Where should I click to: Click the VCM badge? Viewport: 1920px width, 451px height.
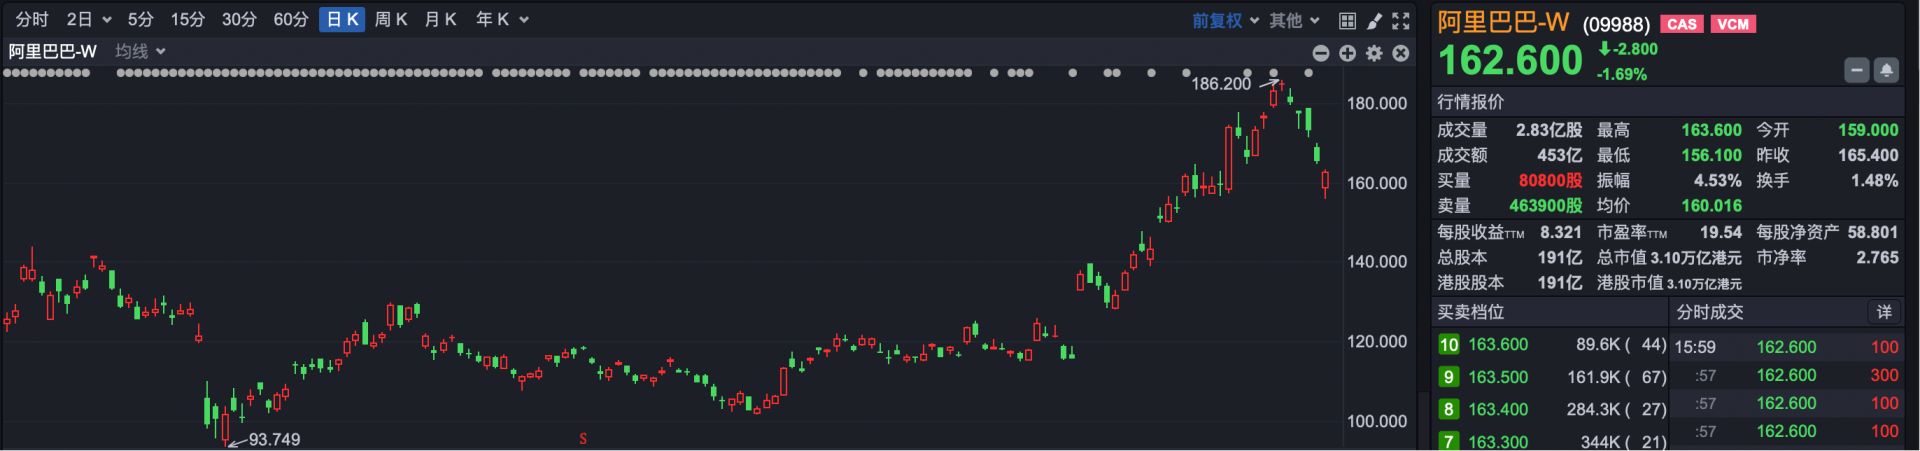coord(1733,24)
